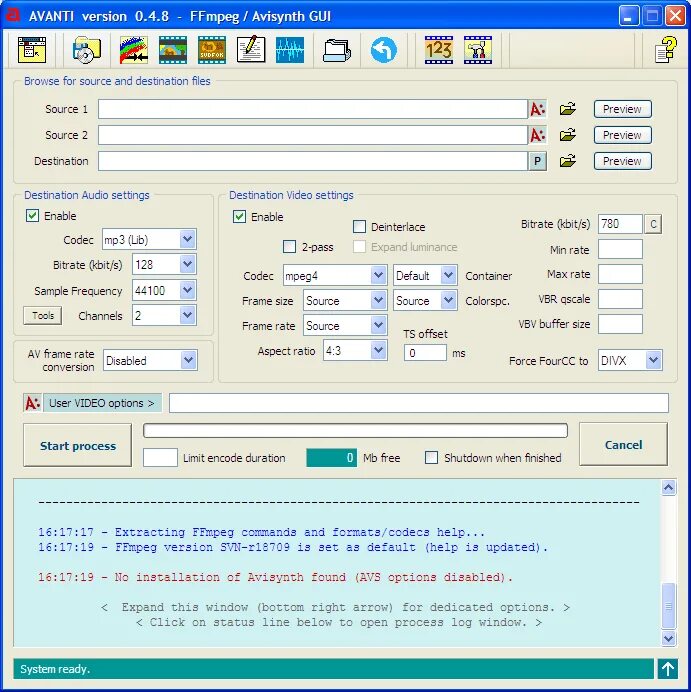Click the audio Tools button
691x692 pixels.
coord(43,316)
